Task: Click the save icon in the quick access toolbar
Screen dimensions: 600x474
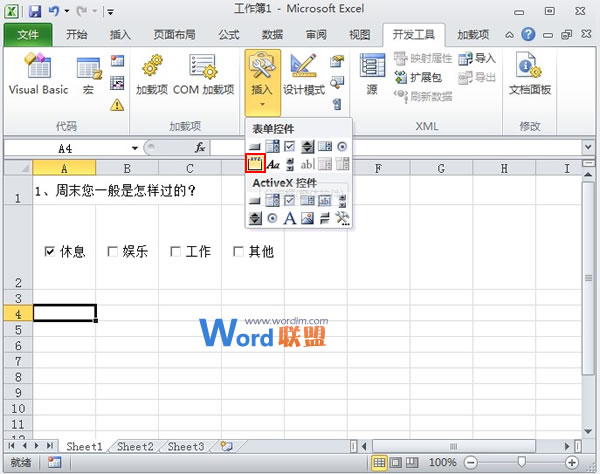Action: click(x=35, y=11)
